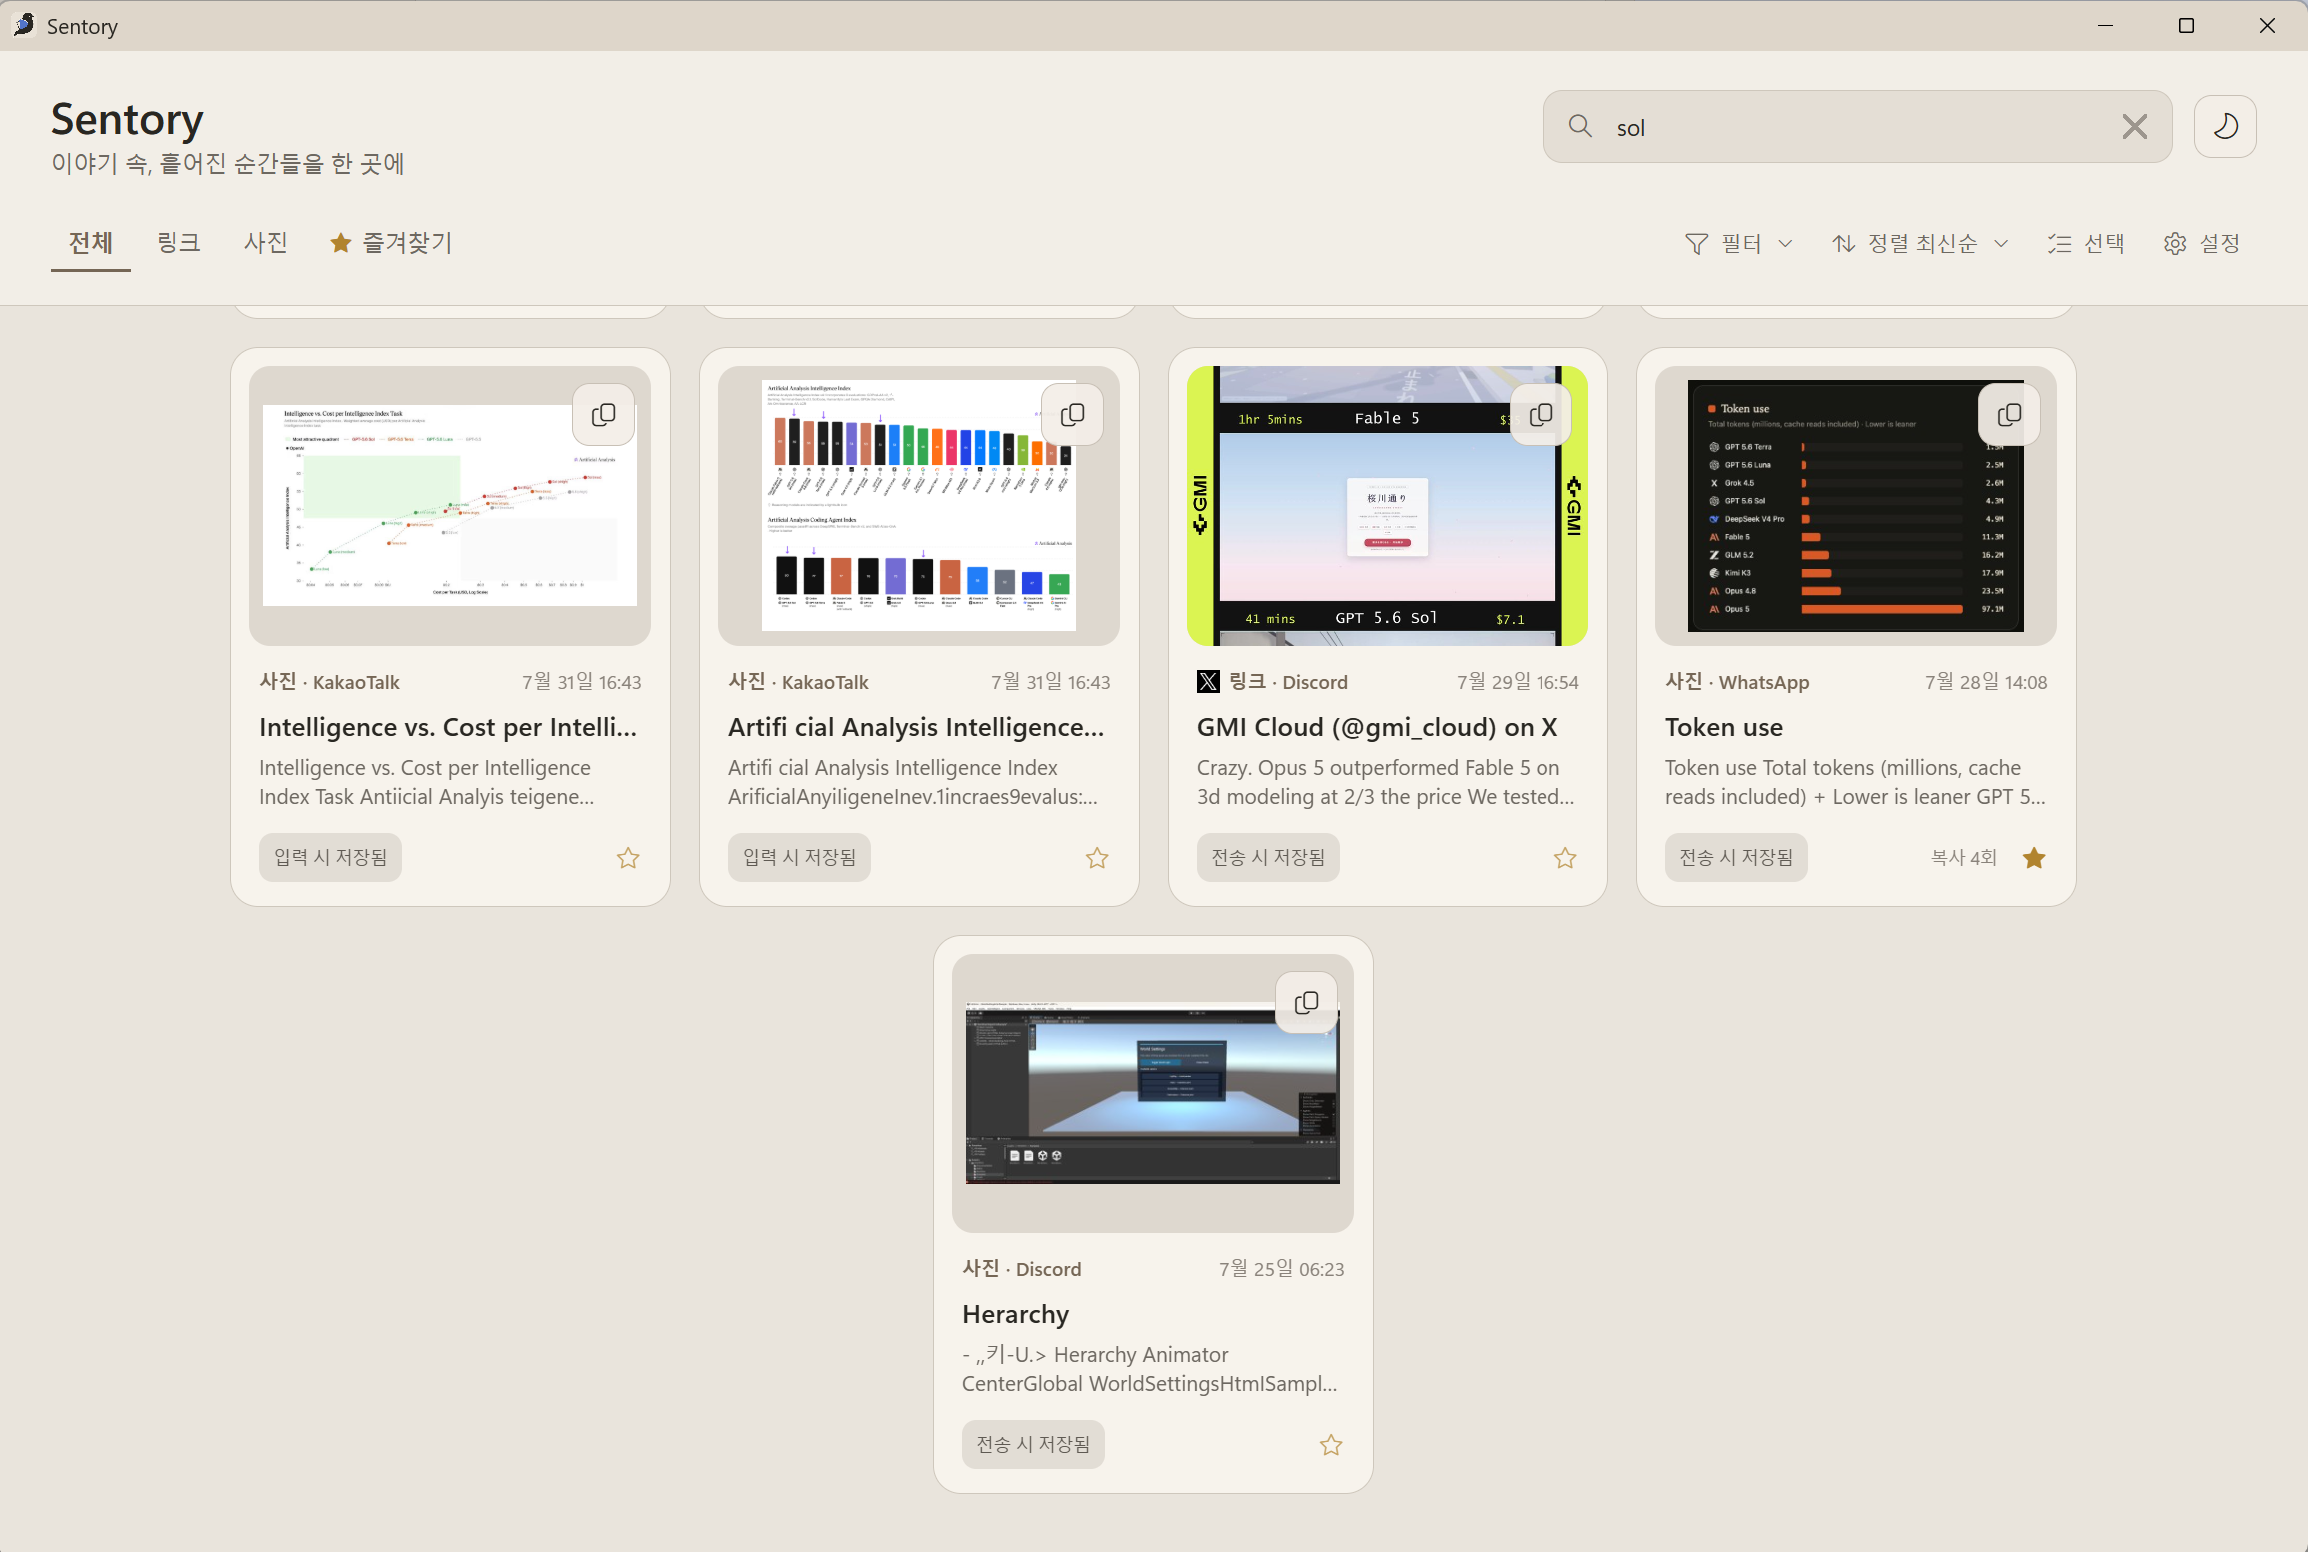Click 전송 시 저장됨 tag on Herarchy card

(1033, 1445)
